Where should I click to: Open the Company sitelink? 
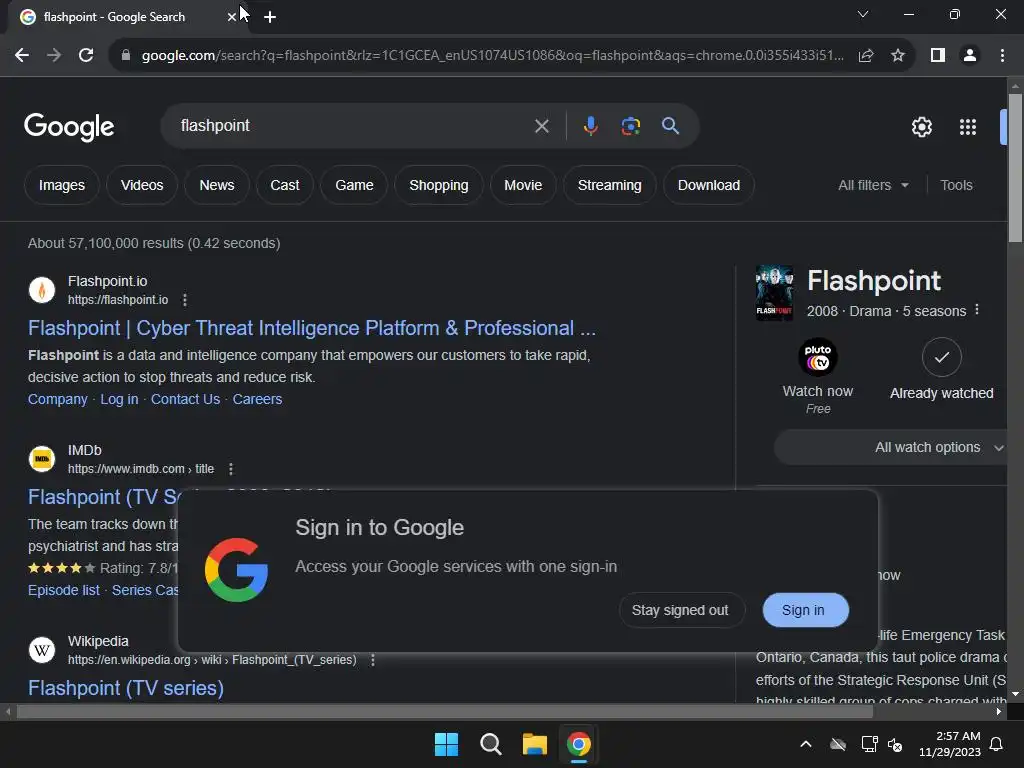(x=57, y=399)
